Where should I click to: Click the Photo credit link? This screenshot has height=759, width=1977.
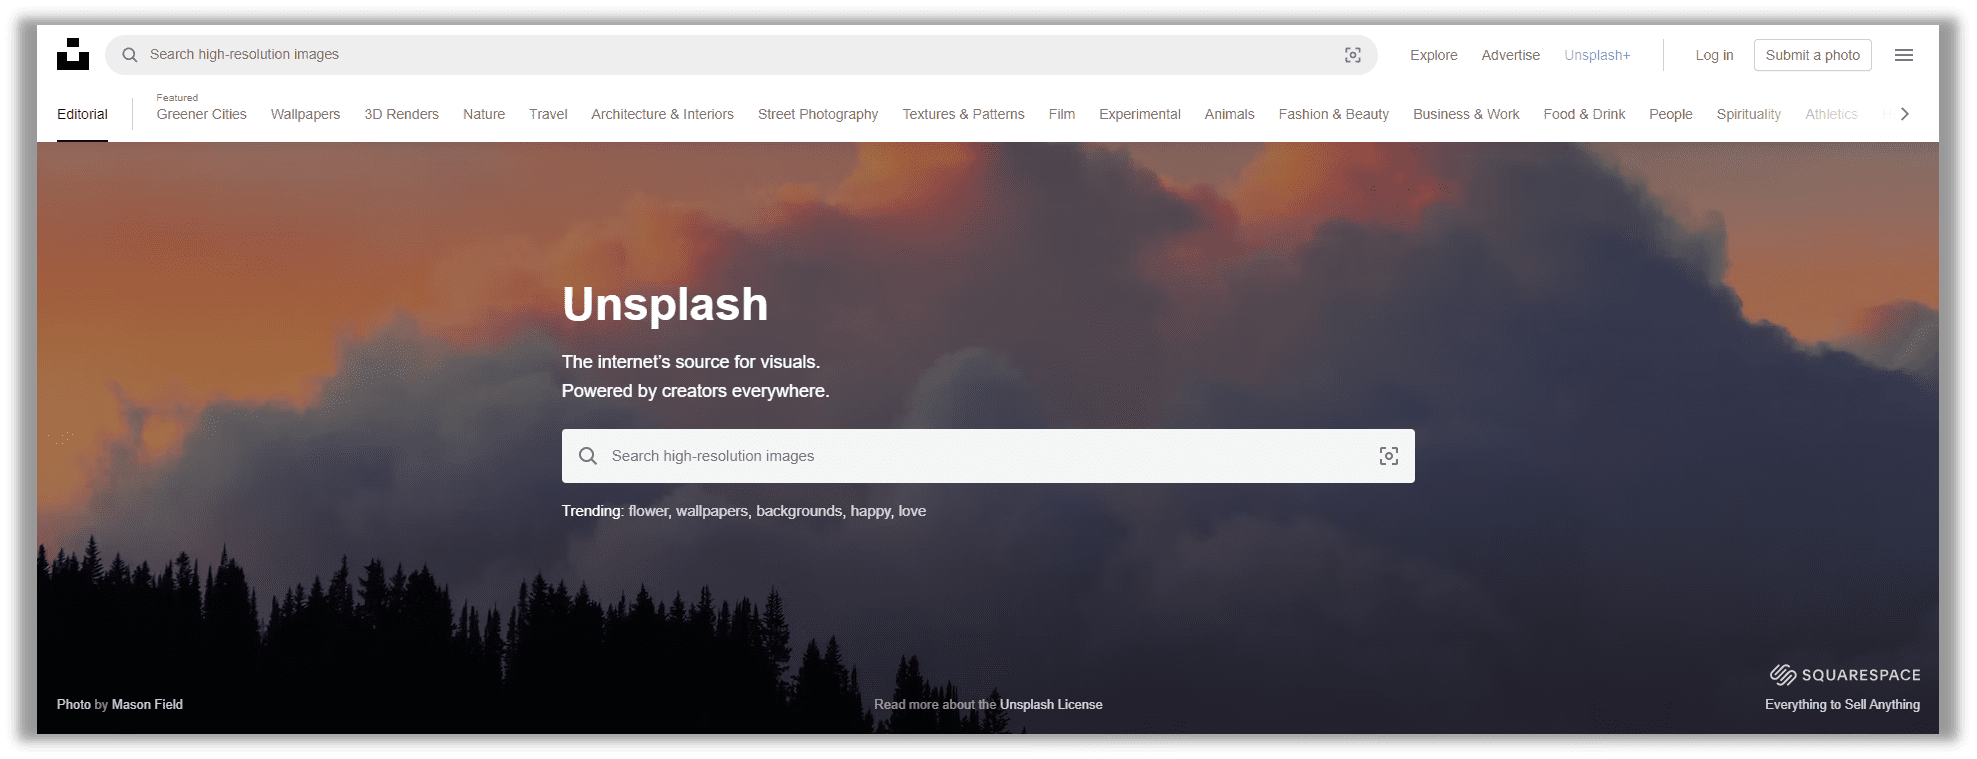[73, 704]
